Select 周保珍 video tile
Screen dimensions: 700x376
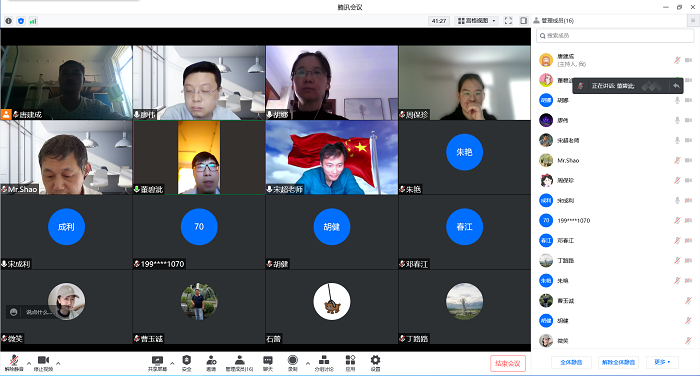tap(465, 83)
